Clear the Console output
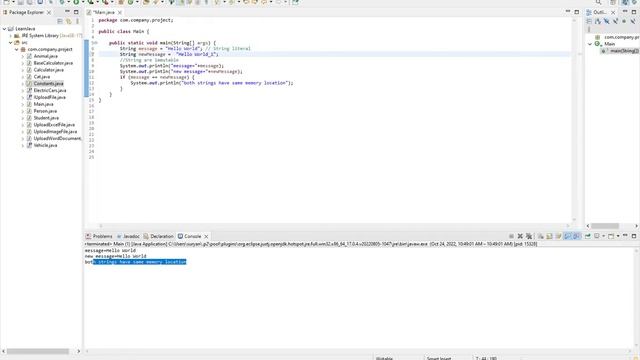This screenshot has width=640, height=360. point(540,236)
